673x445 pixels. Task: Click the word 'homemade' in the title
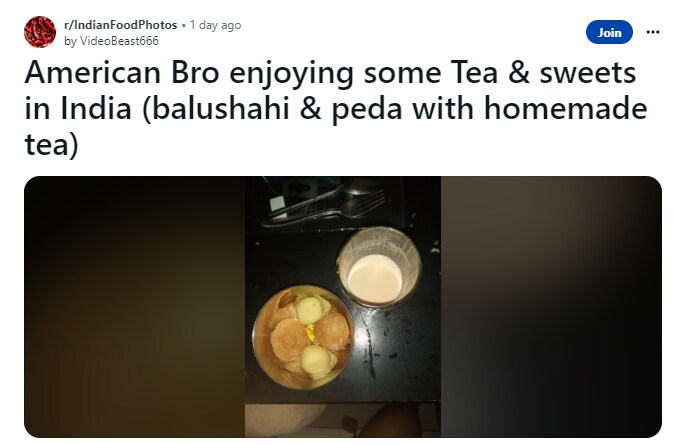[x=566, y=109]
